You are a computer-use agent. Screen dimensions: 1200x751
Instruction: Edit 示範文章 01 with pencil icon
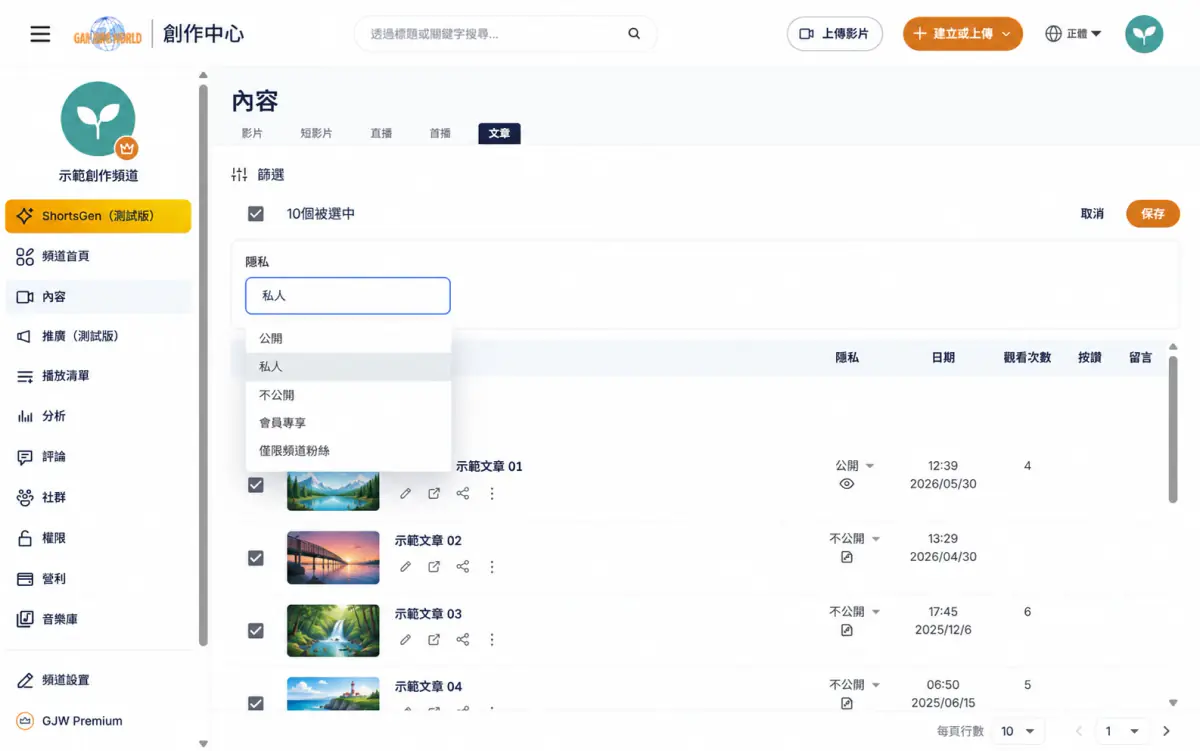point(405,494)
